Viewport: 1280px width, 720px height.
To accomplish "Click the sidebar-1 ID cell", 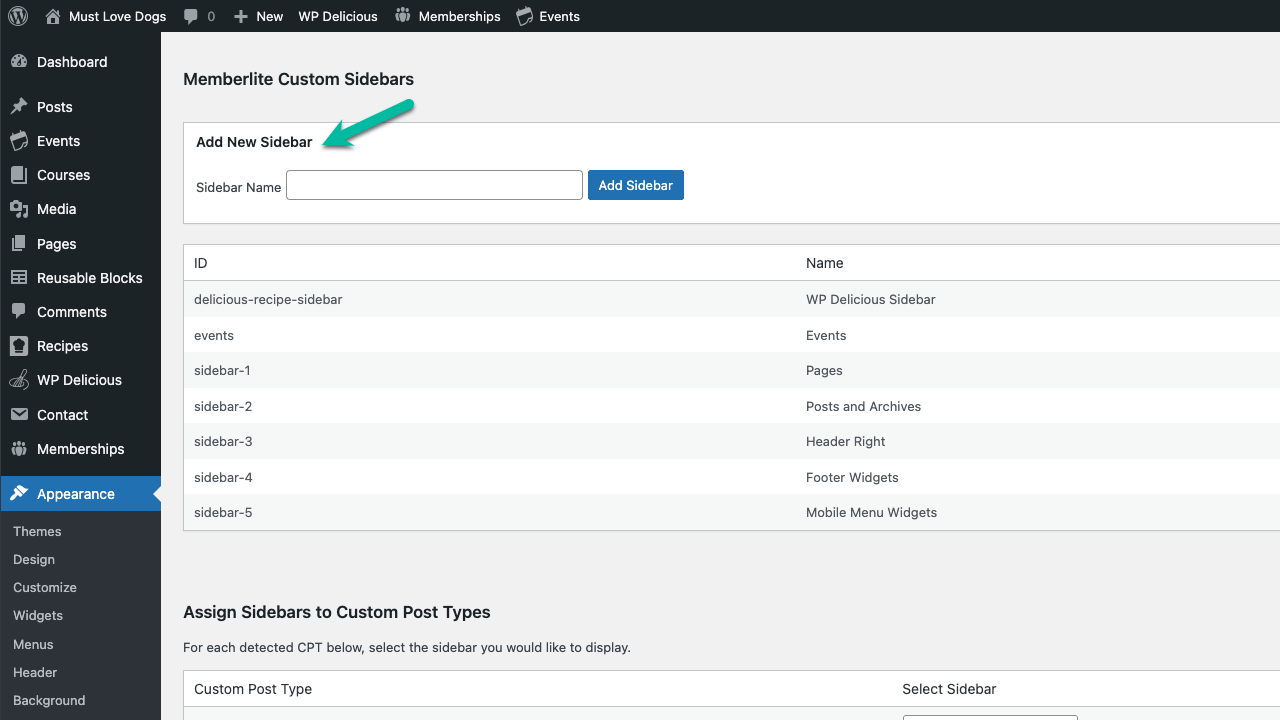I will pos(222,370).
